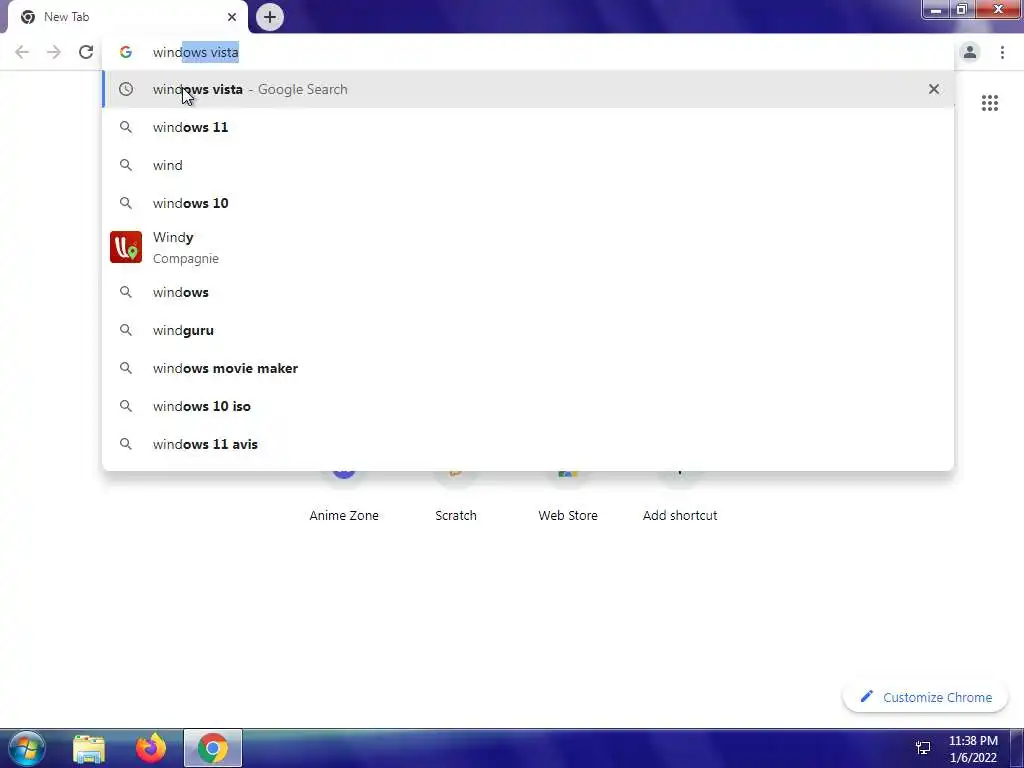Launch Firefox from the taskbar

point(151,748)
